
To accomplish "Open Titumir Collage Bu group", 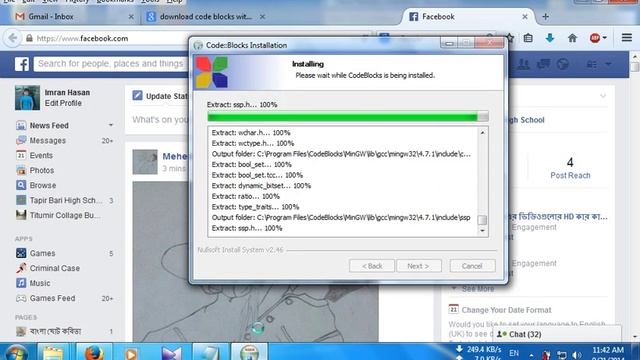I will (x=64, y=215).
